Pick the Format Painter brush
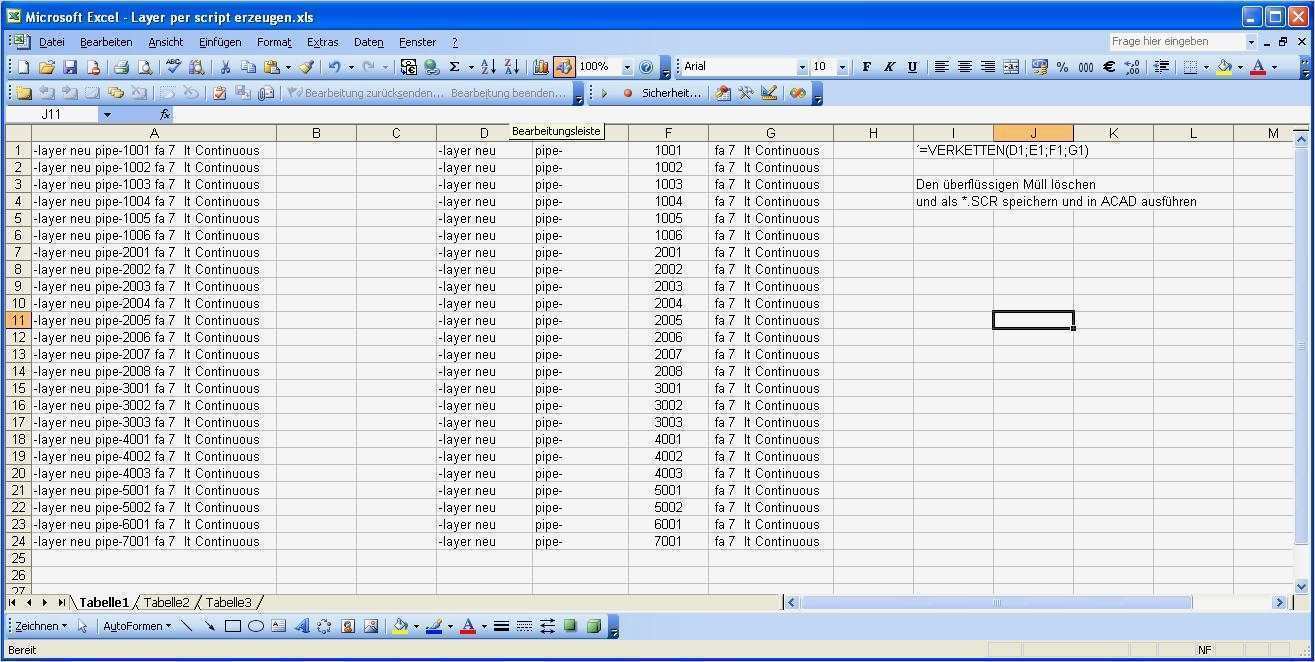This screenshot has height=662, width=1315. (307, 67)
